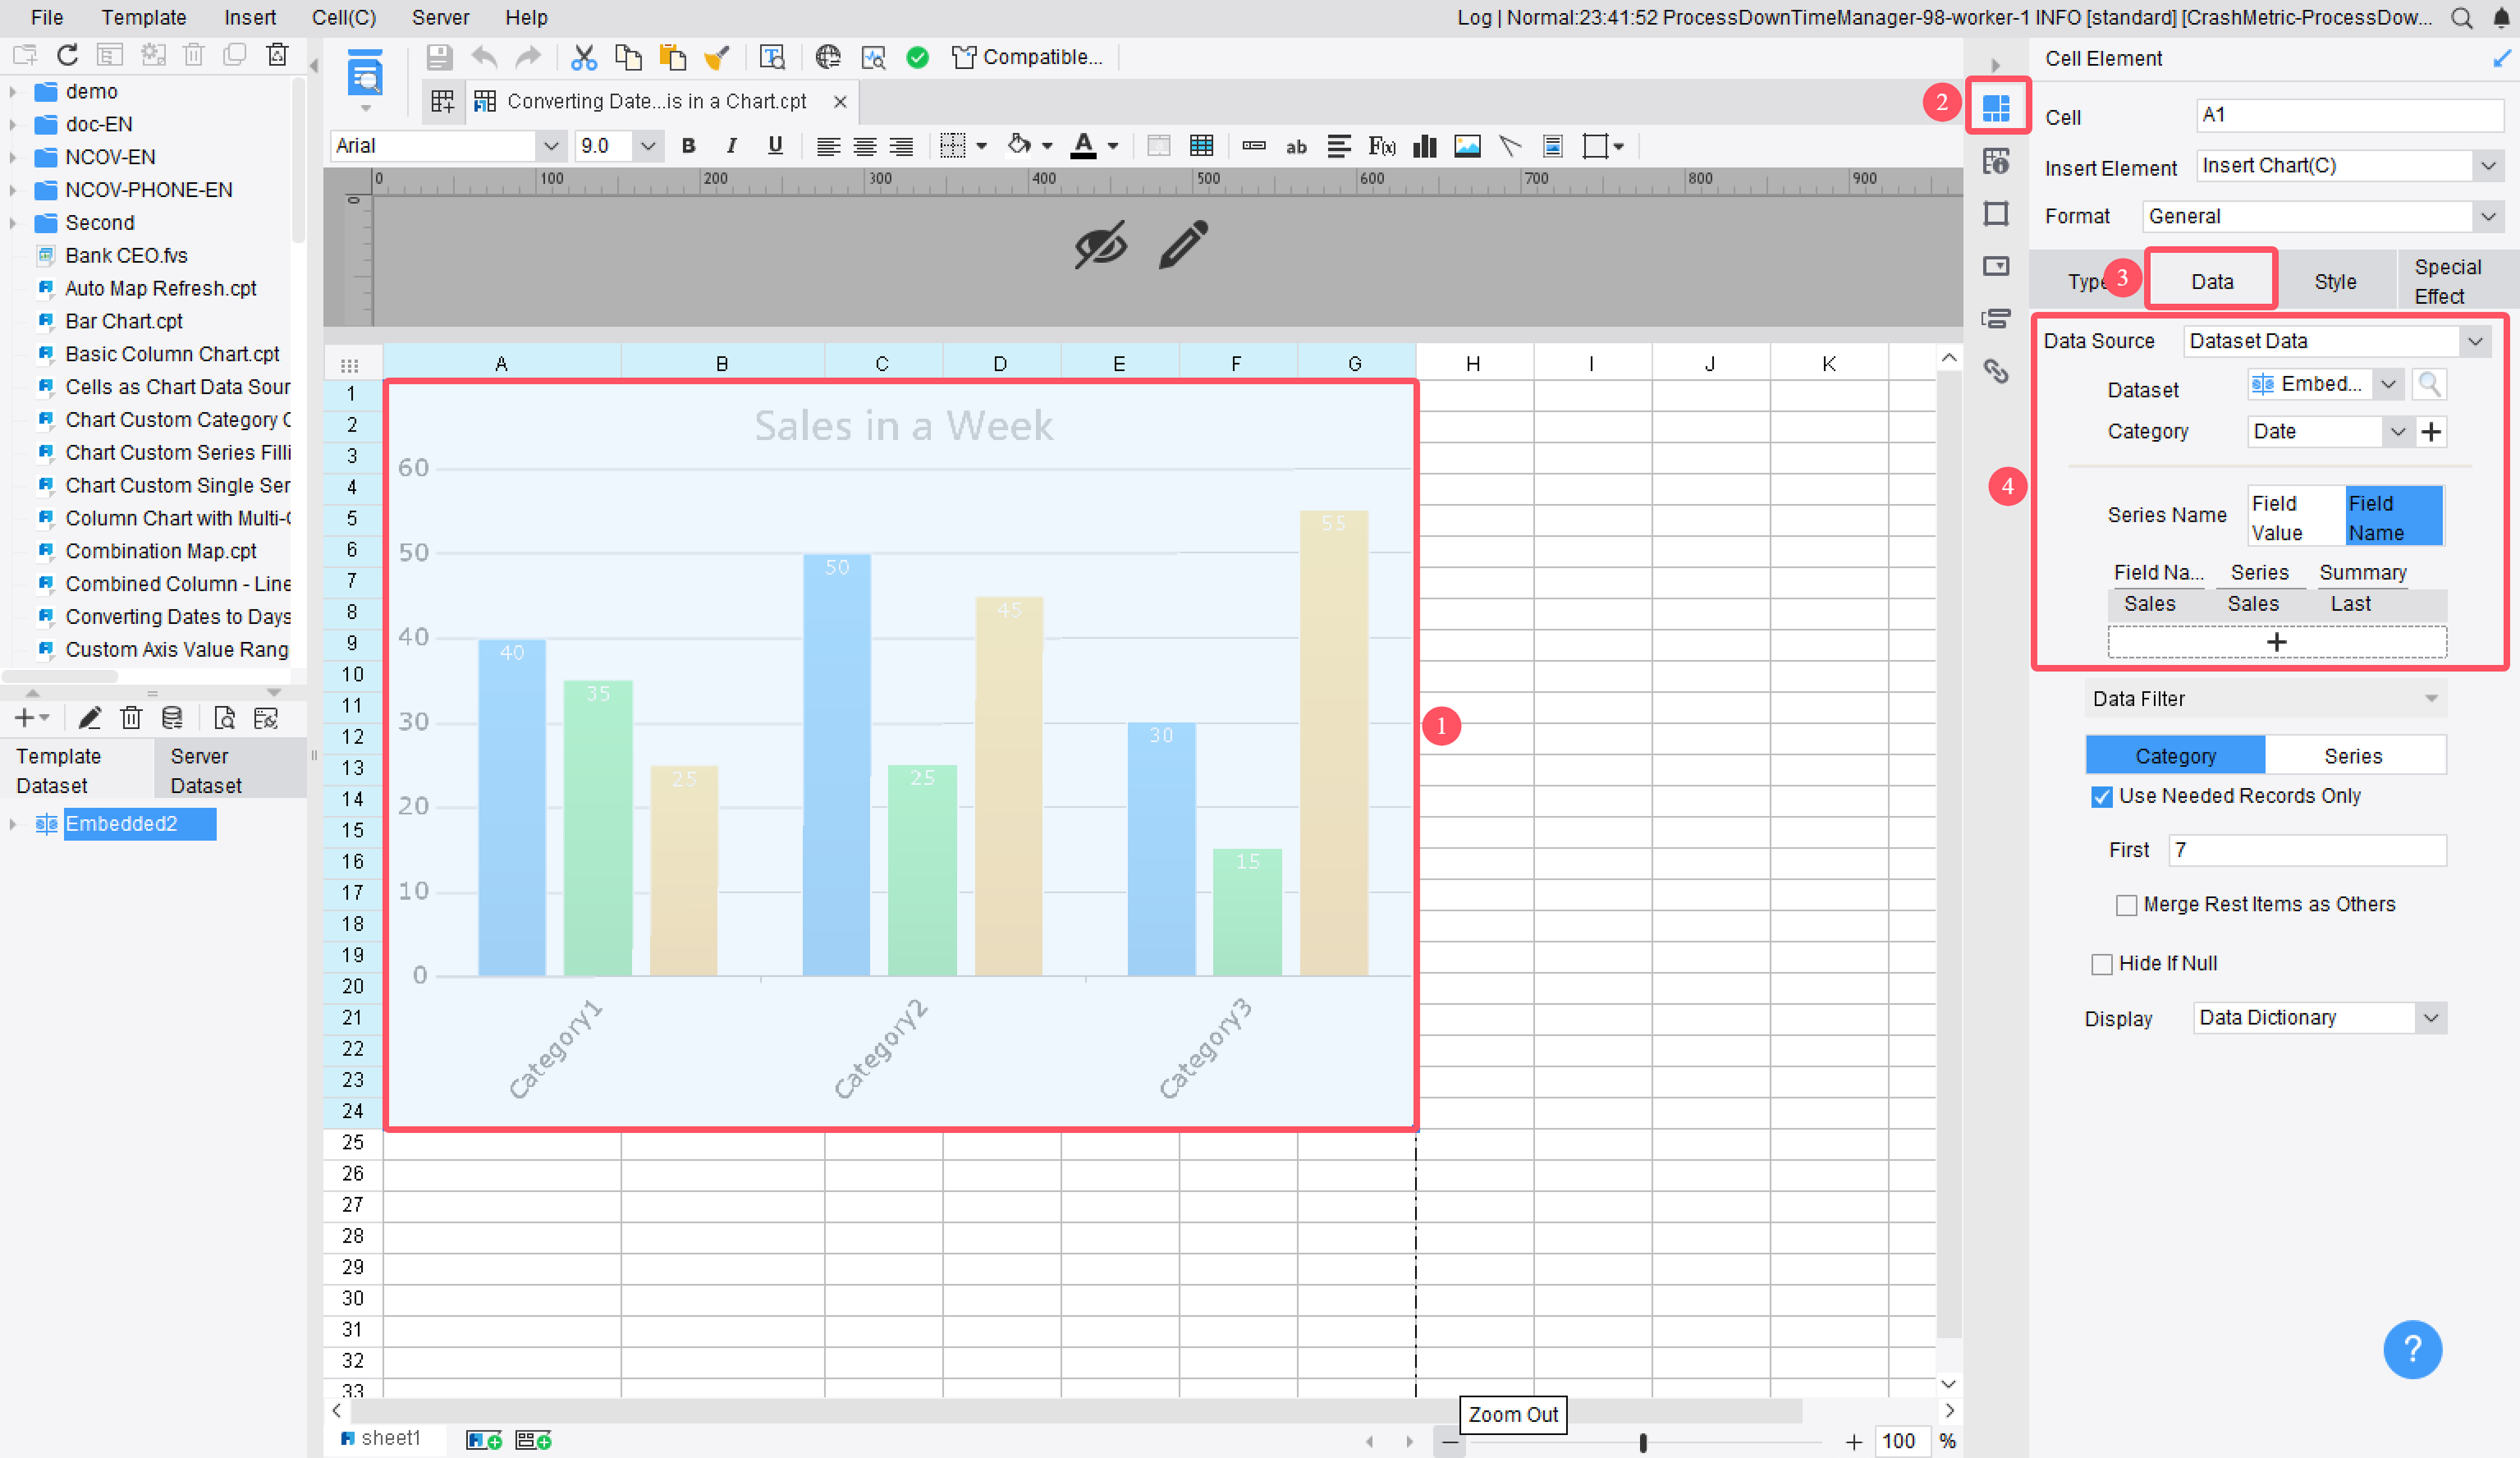Click the delete dataset trash icon

pos(131,718)
